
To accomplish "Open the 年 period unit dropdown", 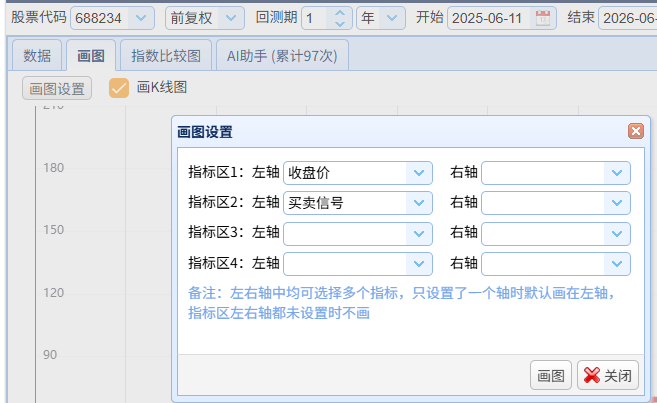I will coord(392,18).
